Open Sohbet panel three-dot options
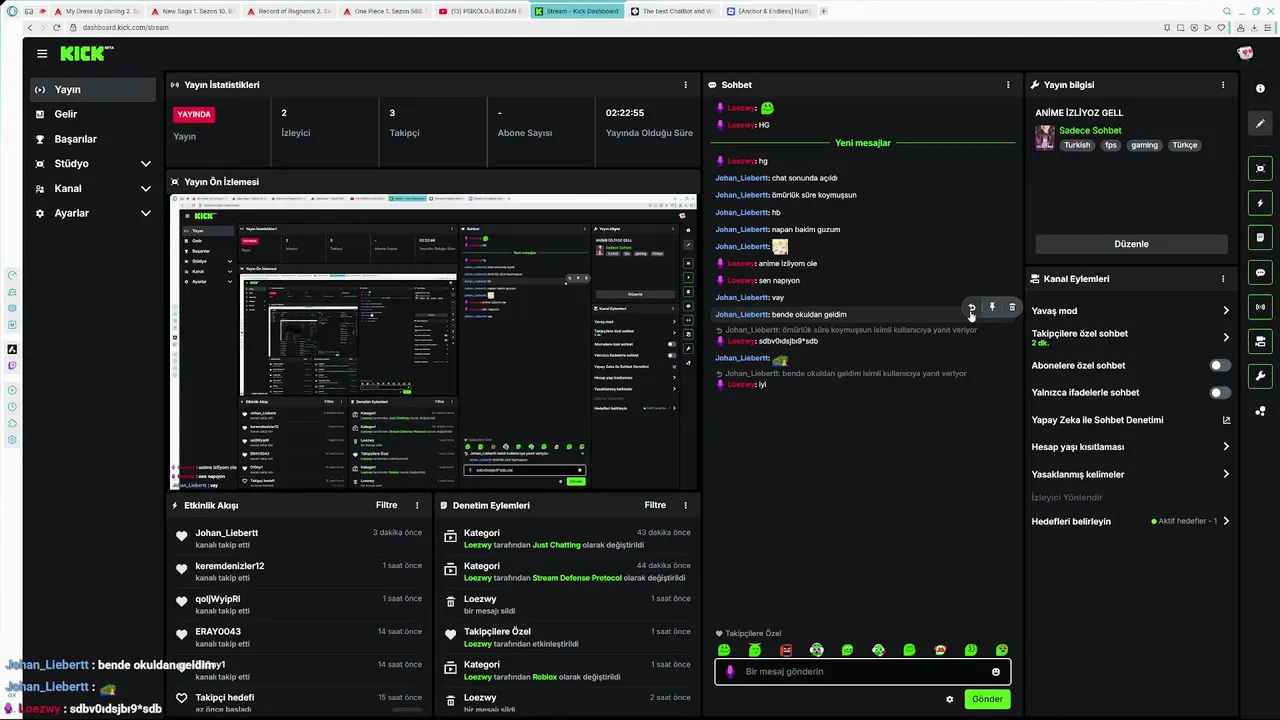The width and height of the screenshot is (1280, 720). tap(1008, 85)
